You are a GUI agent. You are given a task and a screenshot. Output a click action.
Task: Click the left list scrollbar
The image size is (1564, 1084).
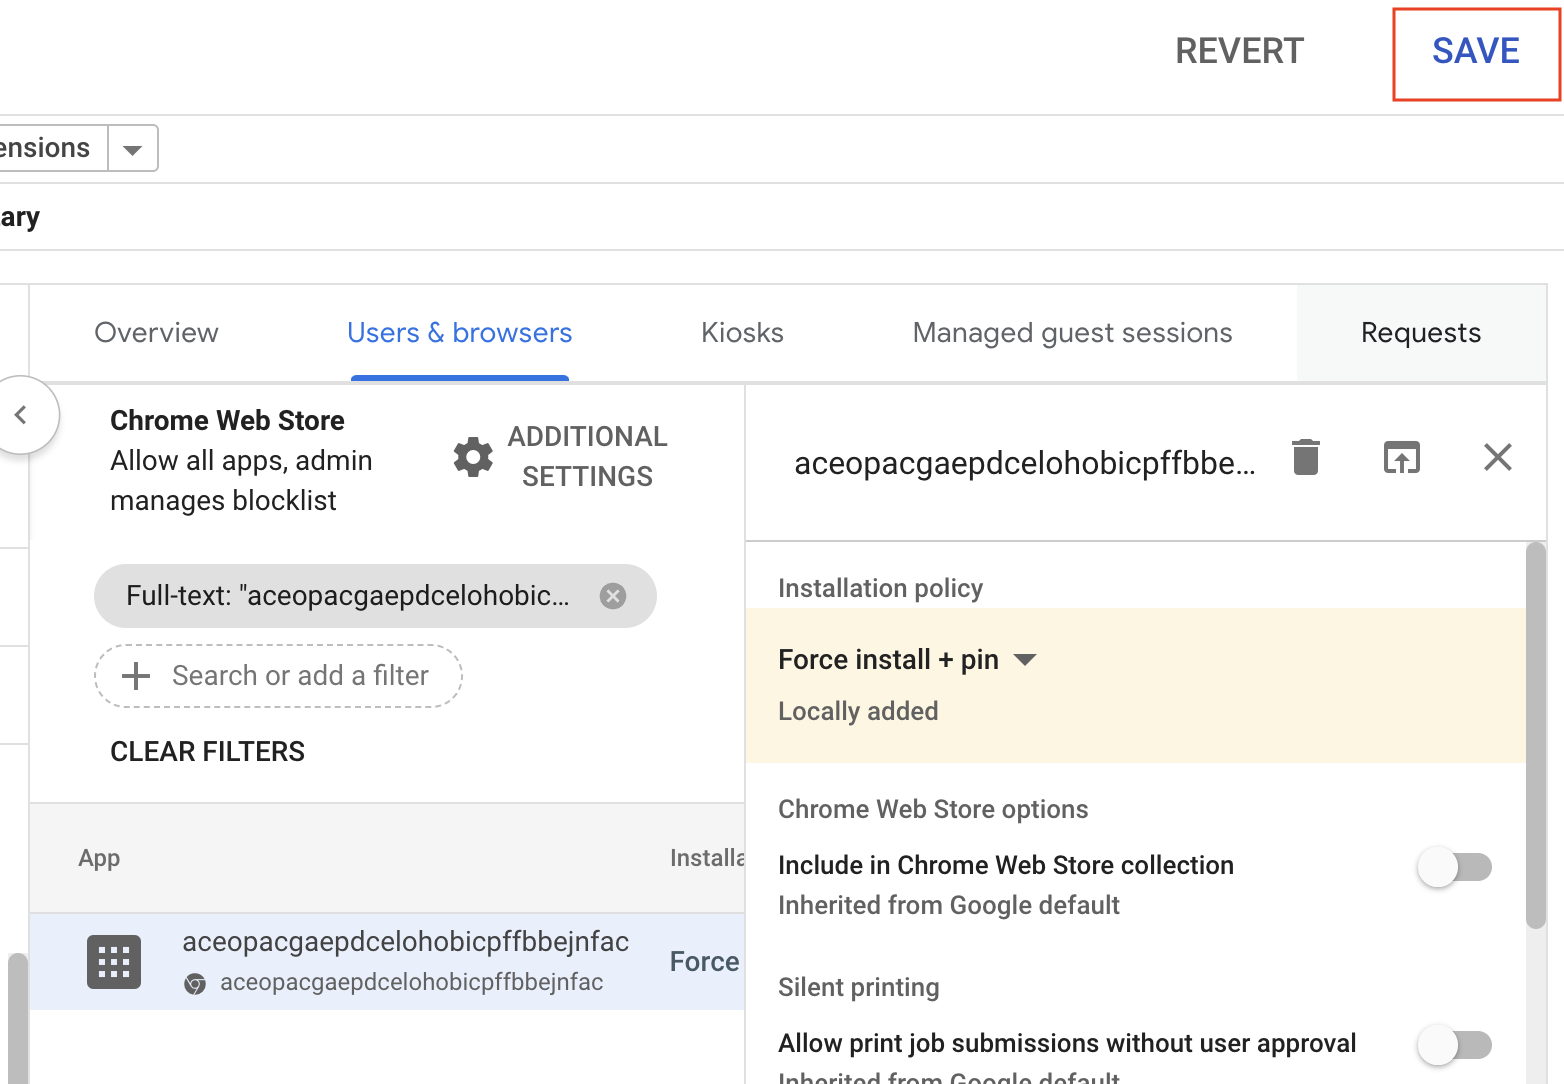[17, 1018]
